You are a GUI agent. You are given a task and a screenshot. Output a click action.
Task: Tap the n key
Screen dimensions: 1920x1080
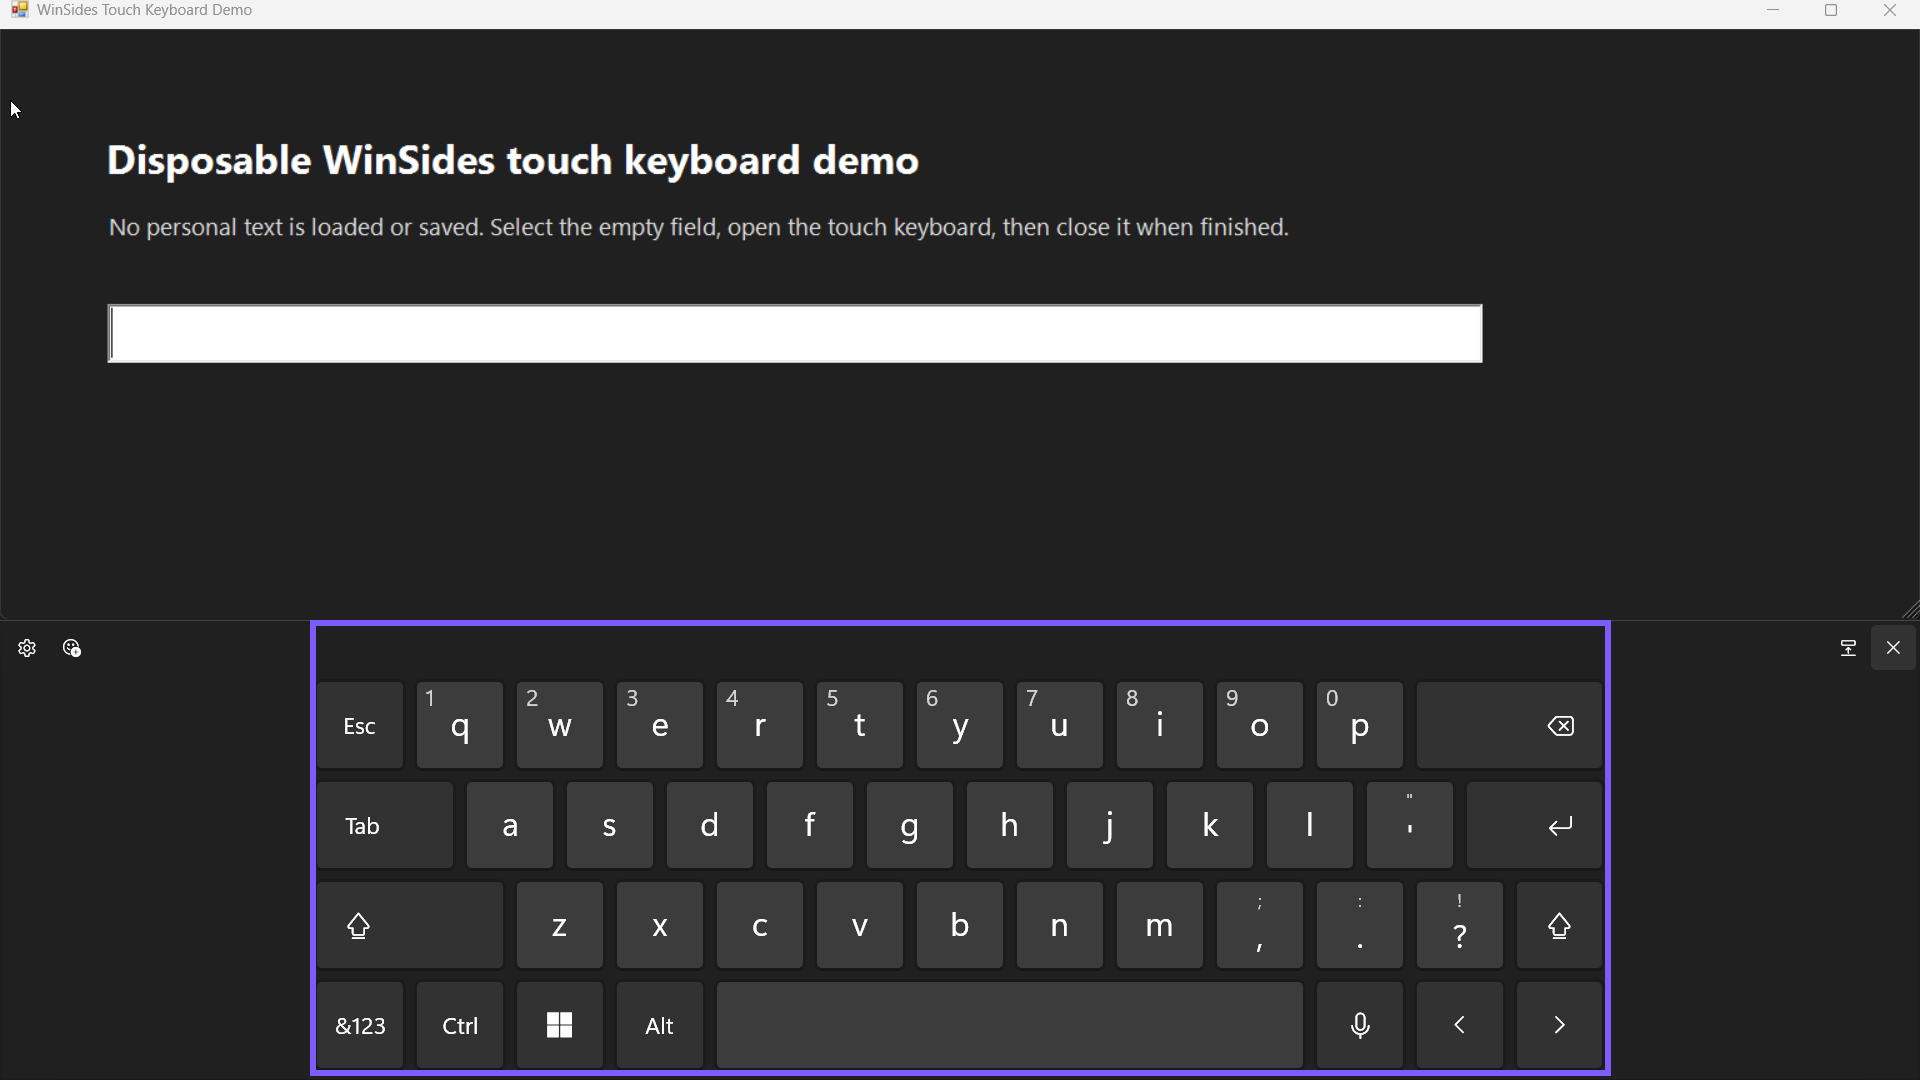(1060, 926)
